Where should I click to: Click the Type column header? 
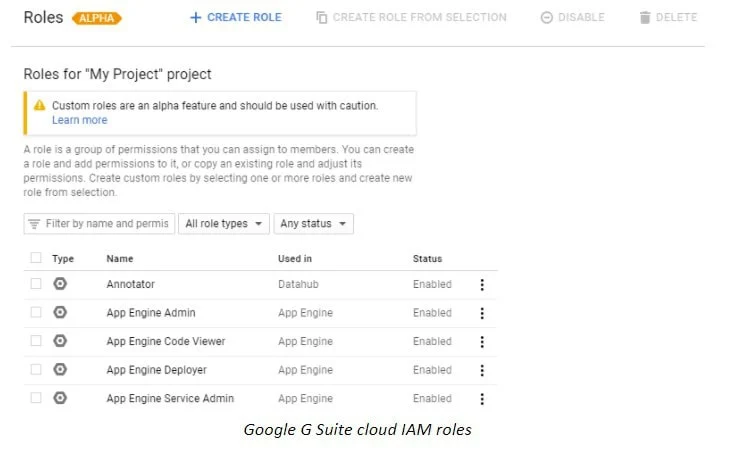[x=63, y=259]
